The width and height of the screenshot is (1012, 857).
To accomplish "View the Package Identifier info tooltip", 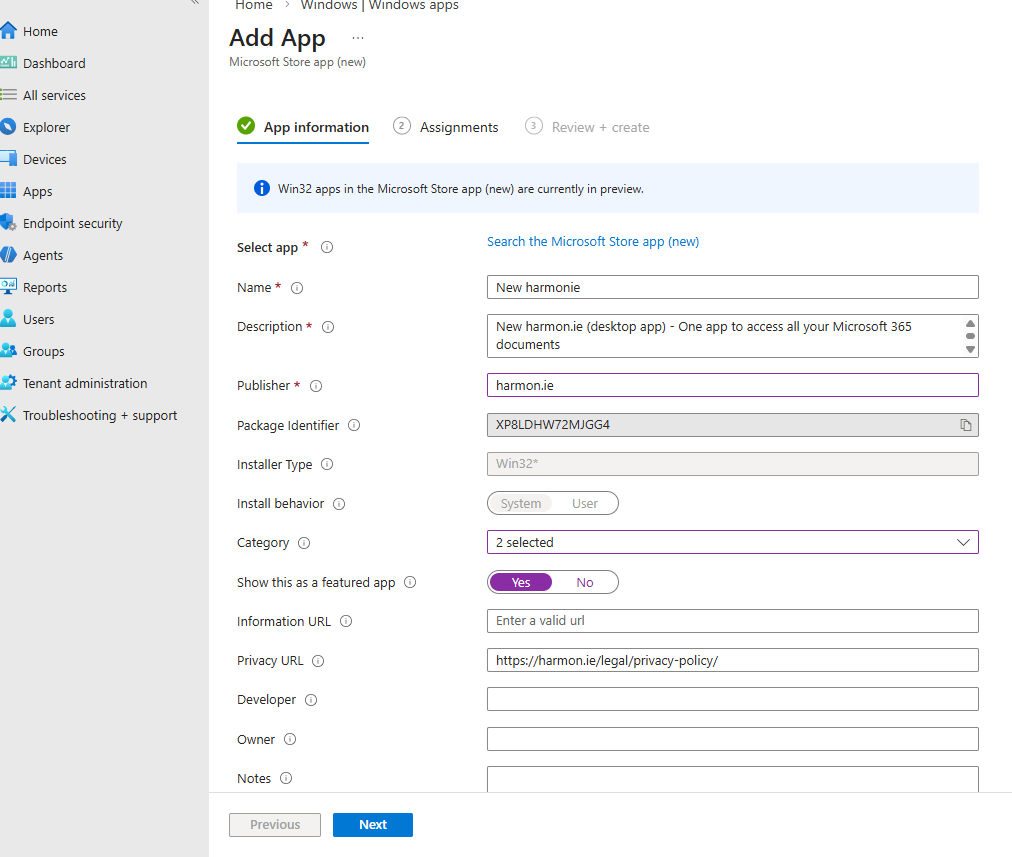I will (x=353, y=424).
